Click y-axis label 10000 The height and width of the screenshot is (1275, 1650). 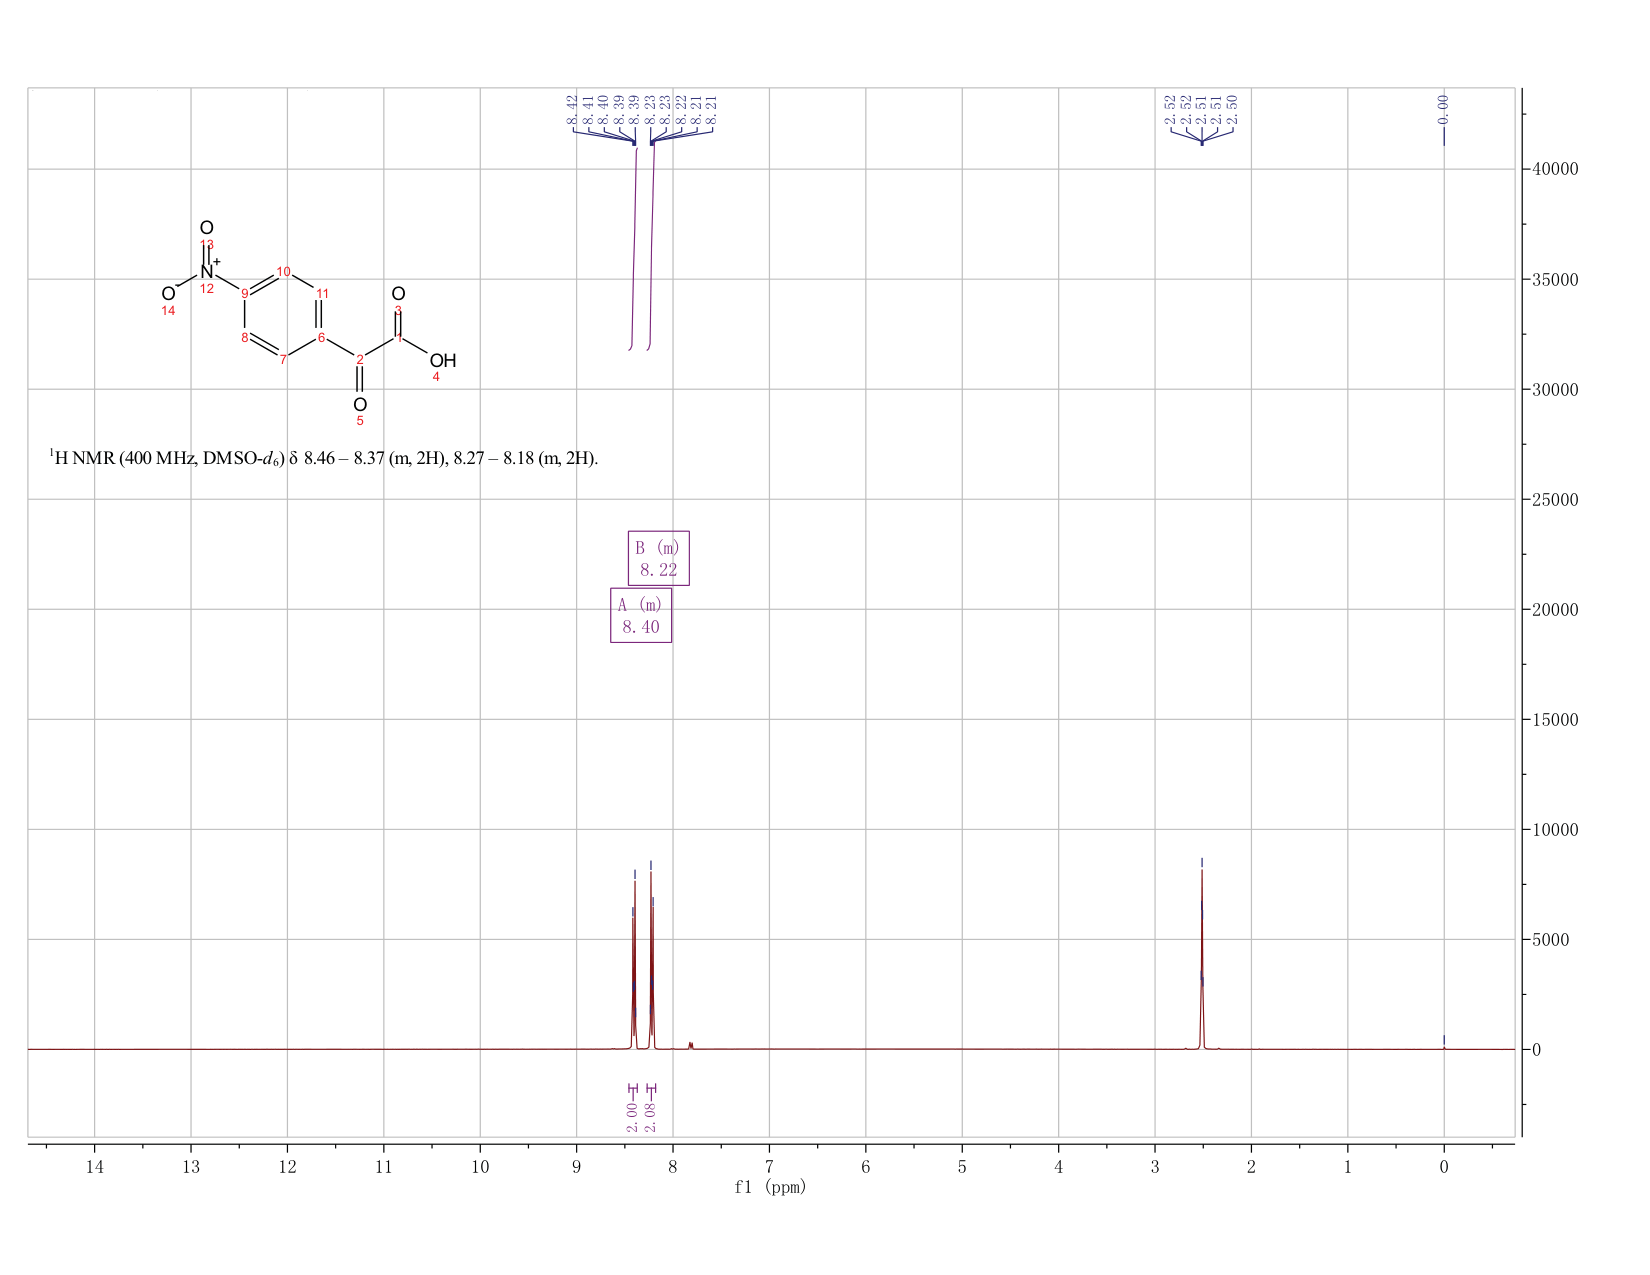pyautogui.click(x=1555, y=829)
